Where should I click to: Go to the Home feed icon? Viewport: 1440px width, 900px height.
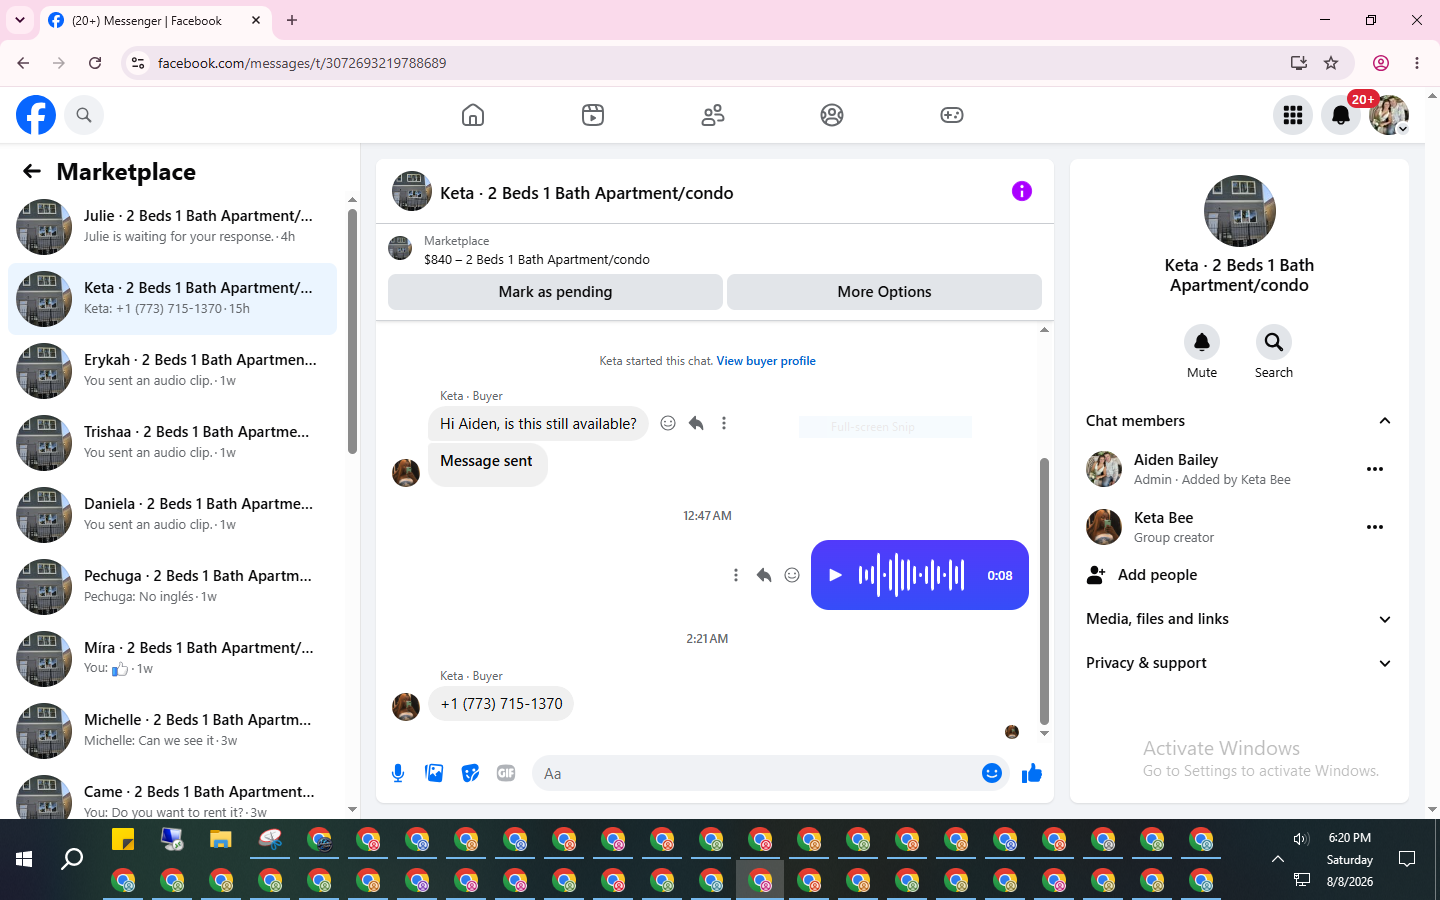473,115
